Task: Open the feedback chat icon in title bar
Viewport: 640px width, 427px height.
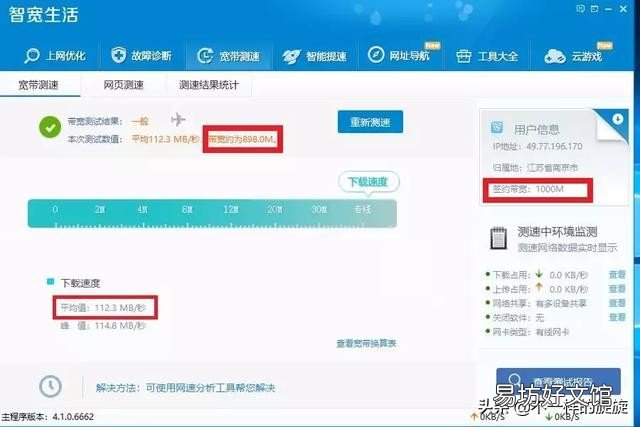Action: coord(581,9)
